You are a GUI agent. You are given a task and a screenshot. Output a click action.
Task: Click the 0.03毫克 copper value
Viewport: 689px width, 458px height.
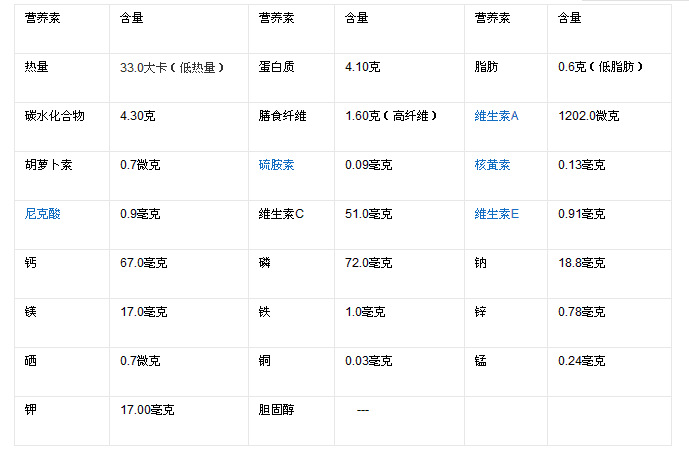(x=368, y=361)
